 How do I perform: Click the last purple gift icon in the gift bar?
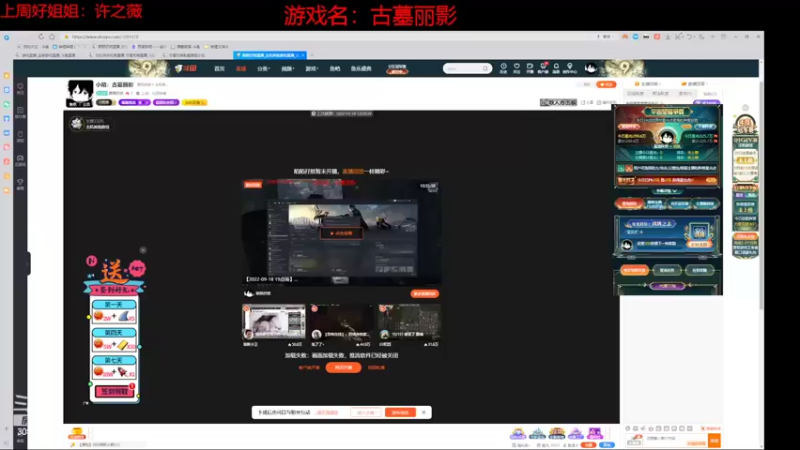[595, 434]
